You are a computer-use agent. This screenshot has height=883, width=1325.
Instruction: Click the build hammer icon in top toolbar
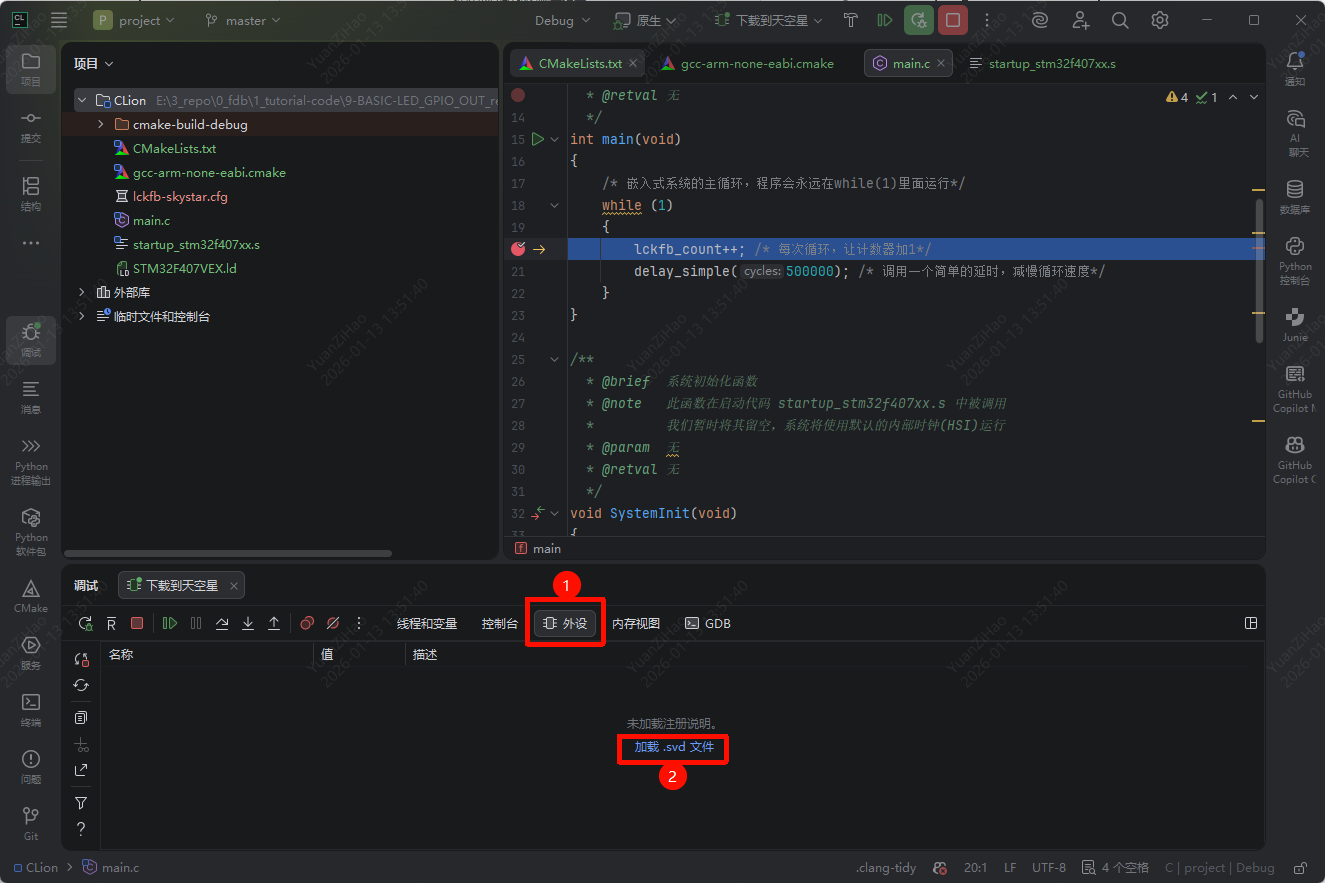tap(850, 20)
